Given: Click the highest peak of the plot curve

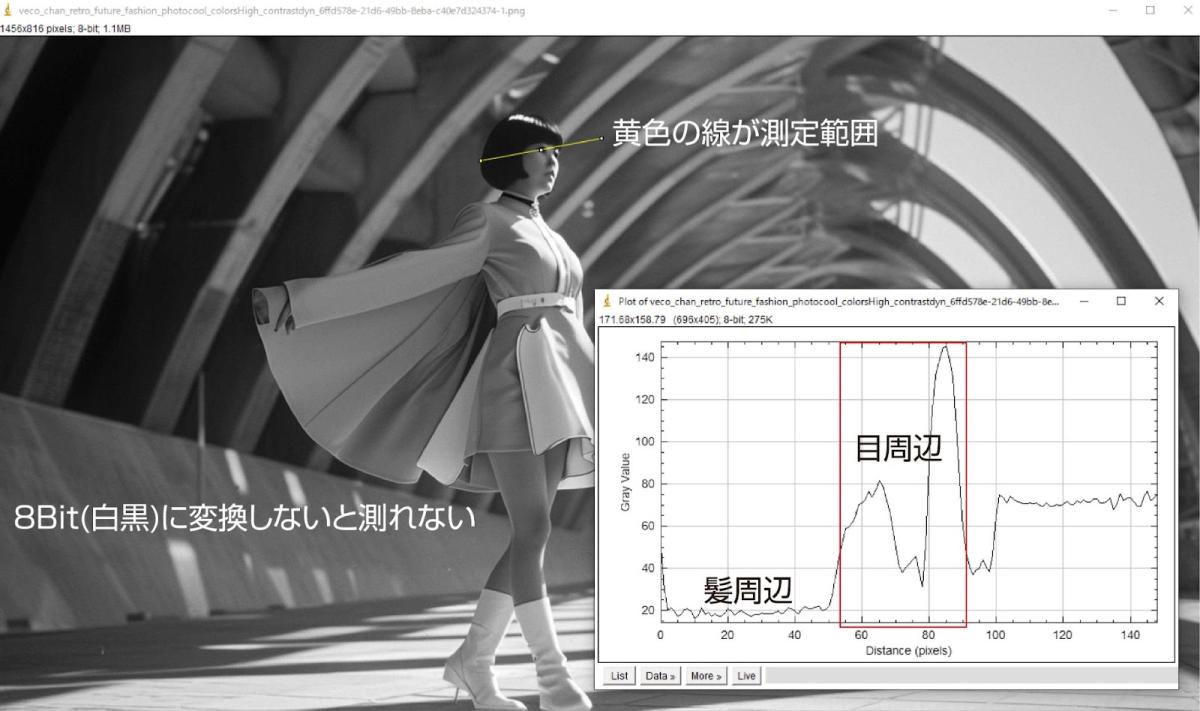Looking at the screenshot, I should pyautogui.click(x=945, y=347).
